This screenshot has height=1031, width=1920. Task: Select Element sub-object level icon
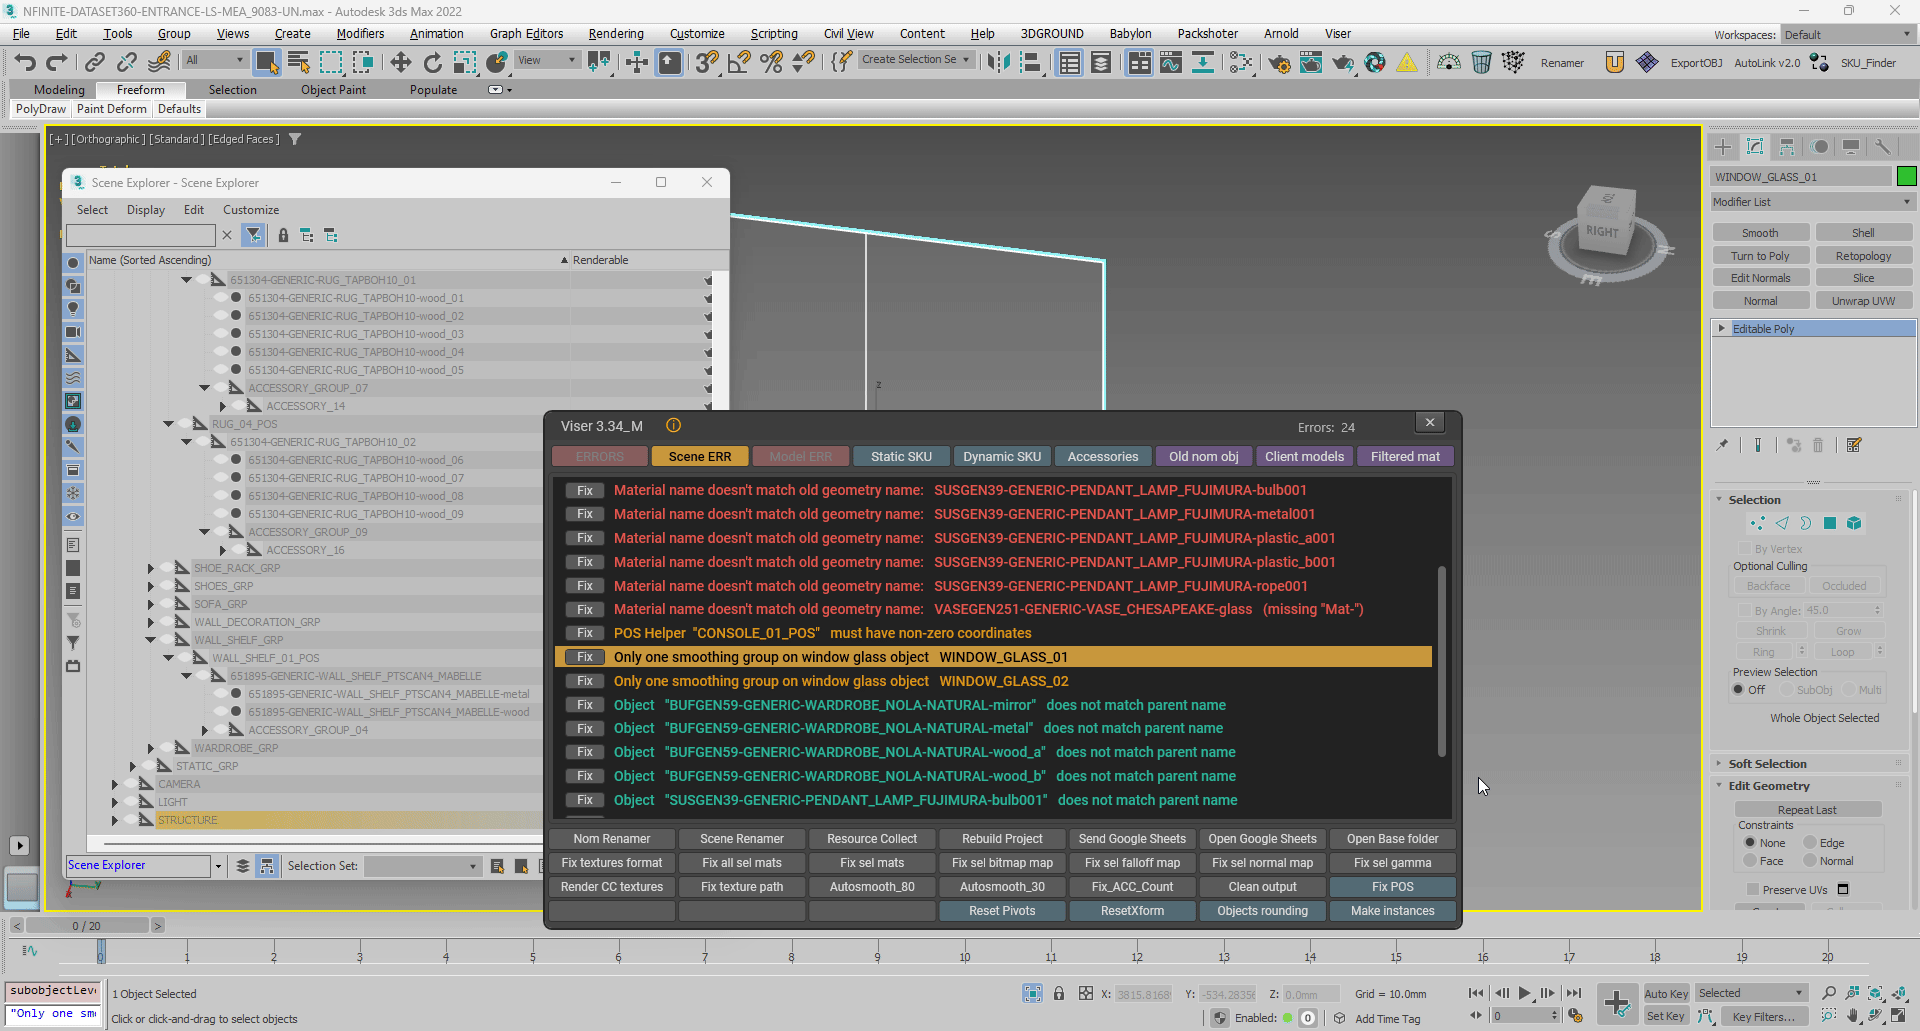pyautogui.click(x=1854, y=523)
